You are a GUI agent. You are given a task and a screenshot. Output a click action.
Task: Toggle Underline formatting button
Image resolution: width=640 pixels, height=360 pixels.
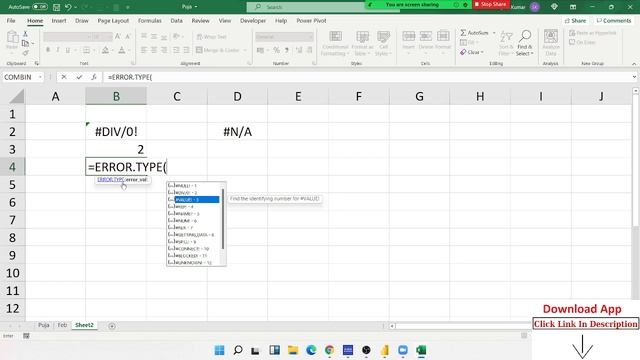68,50
